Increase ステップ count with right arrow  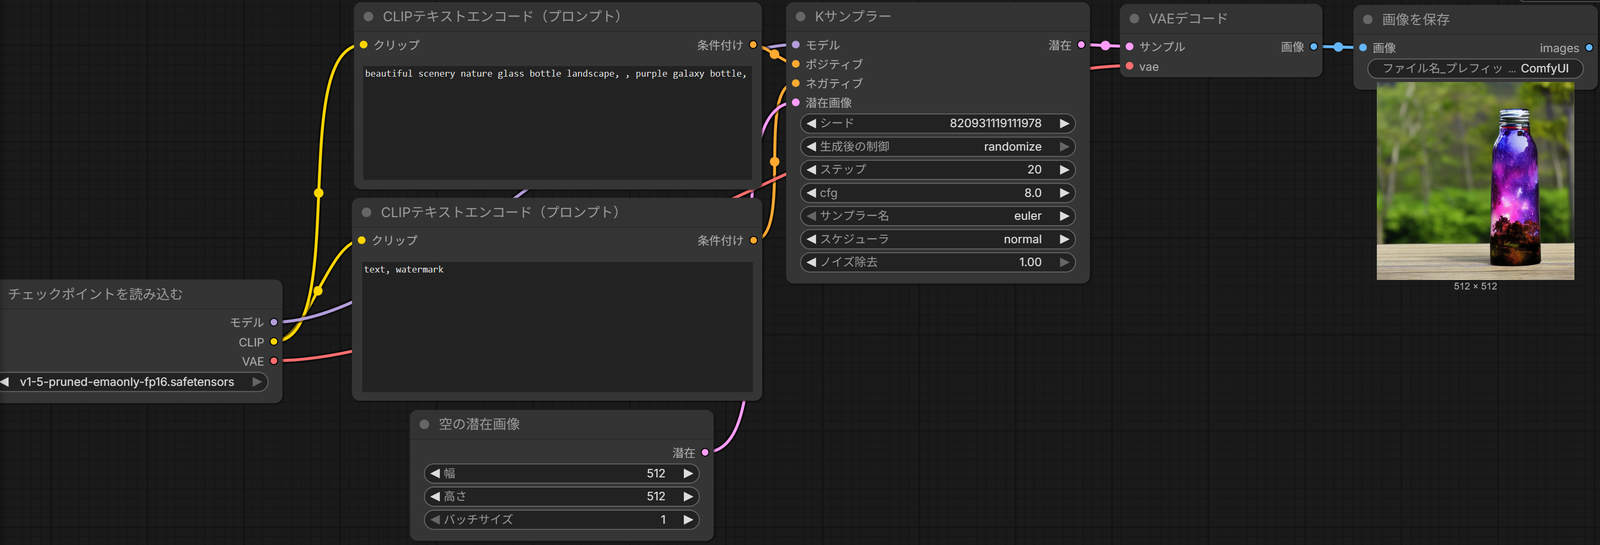[1064, 170]
